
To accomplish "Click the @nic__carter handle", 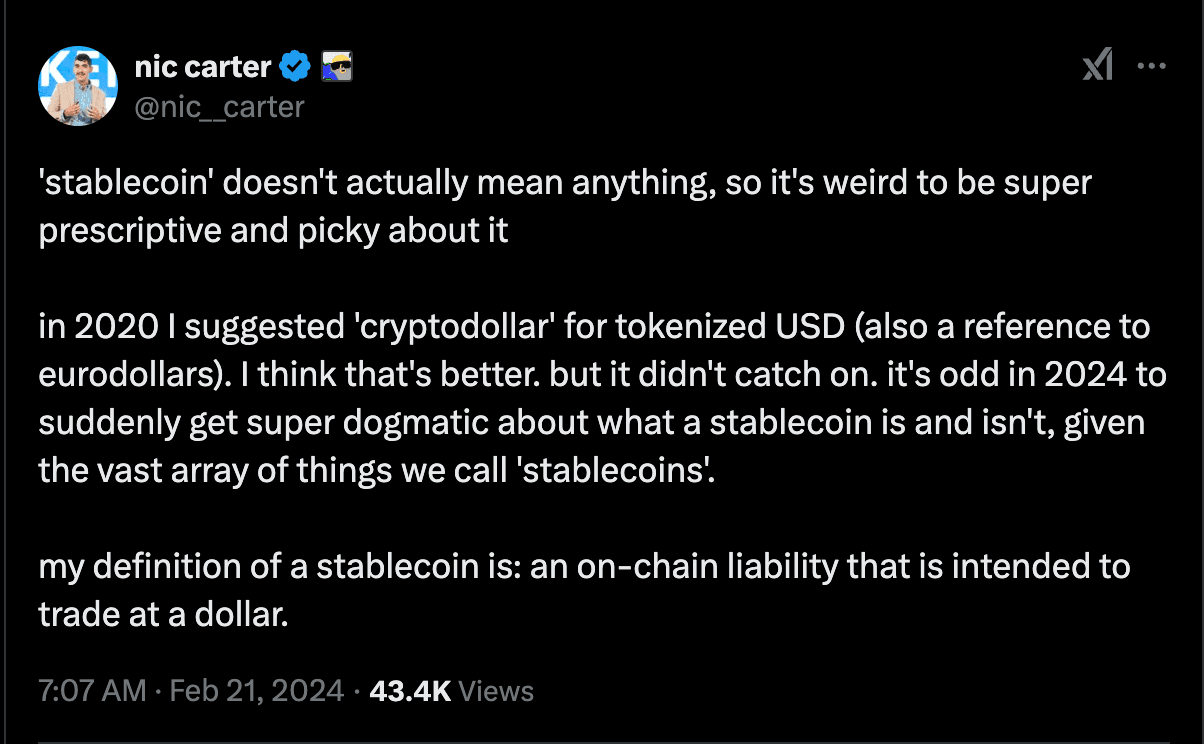I will 218,106.
